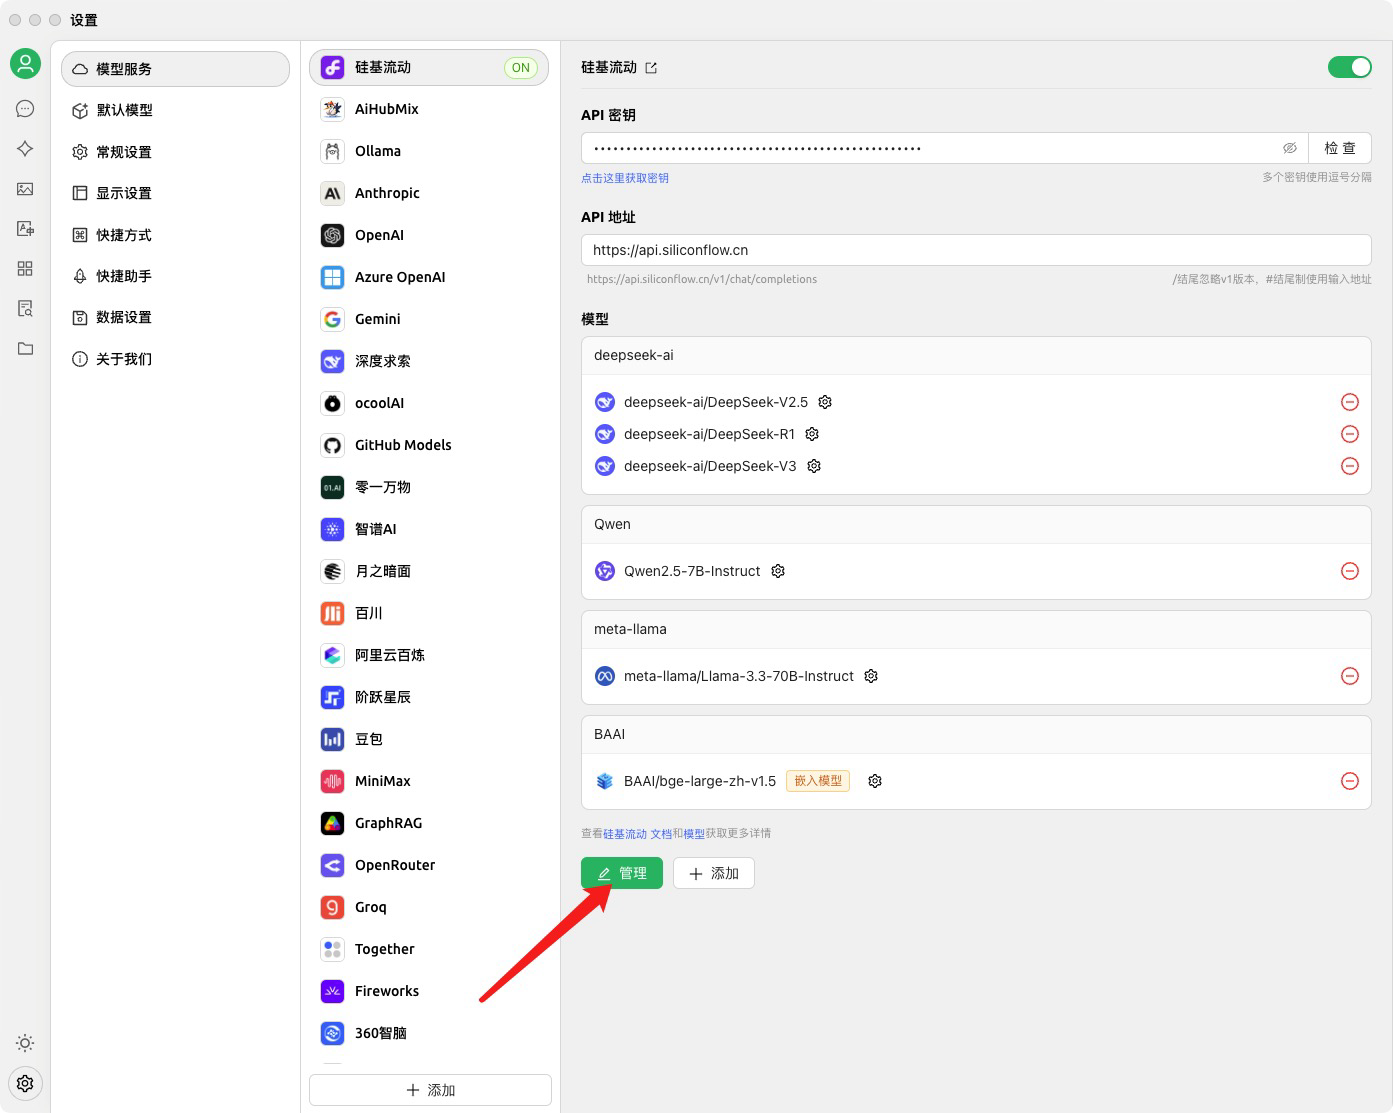
Task: Open settings for Llama-3.3-70B-Instruct model
Action: pyautogui.click(x=871, y=676)
